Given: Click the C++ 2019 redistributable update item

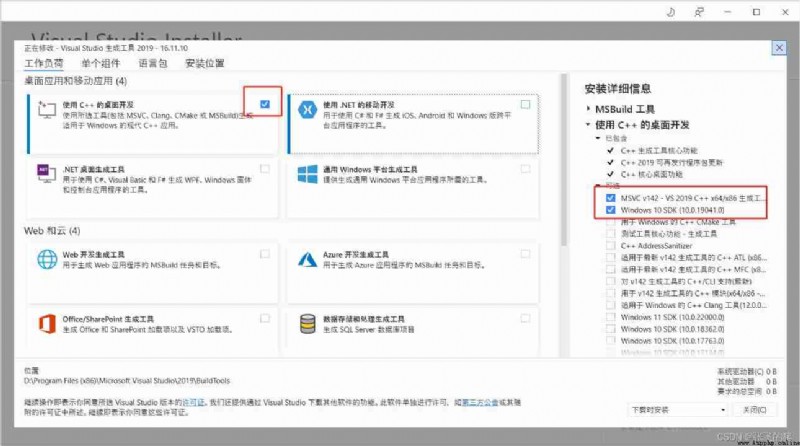Looking at the screenshot, I should (x=671, y=162).
